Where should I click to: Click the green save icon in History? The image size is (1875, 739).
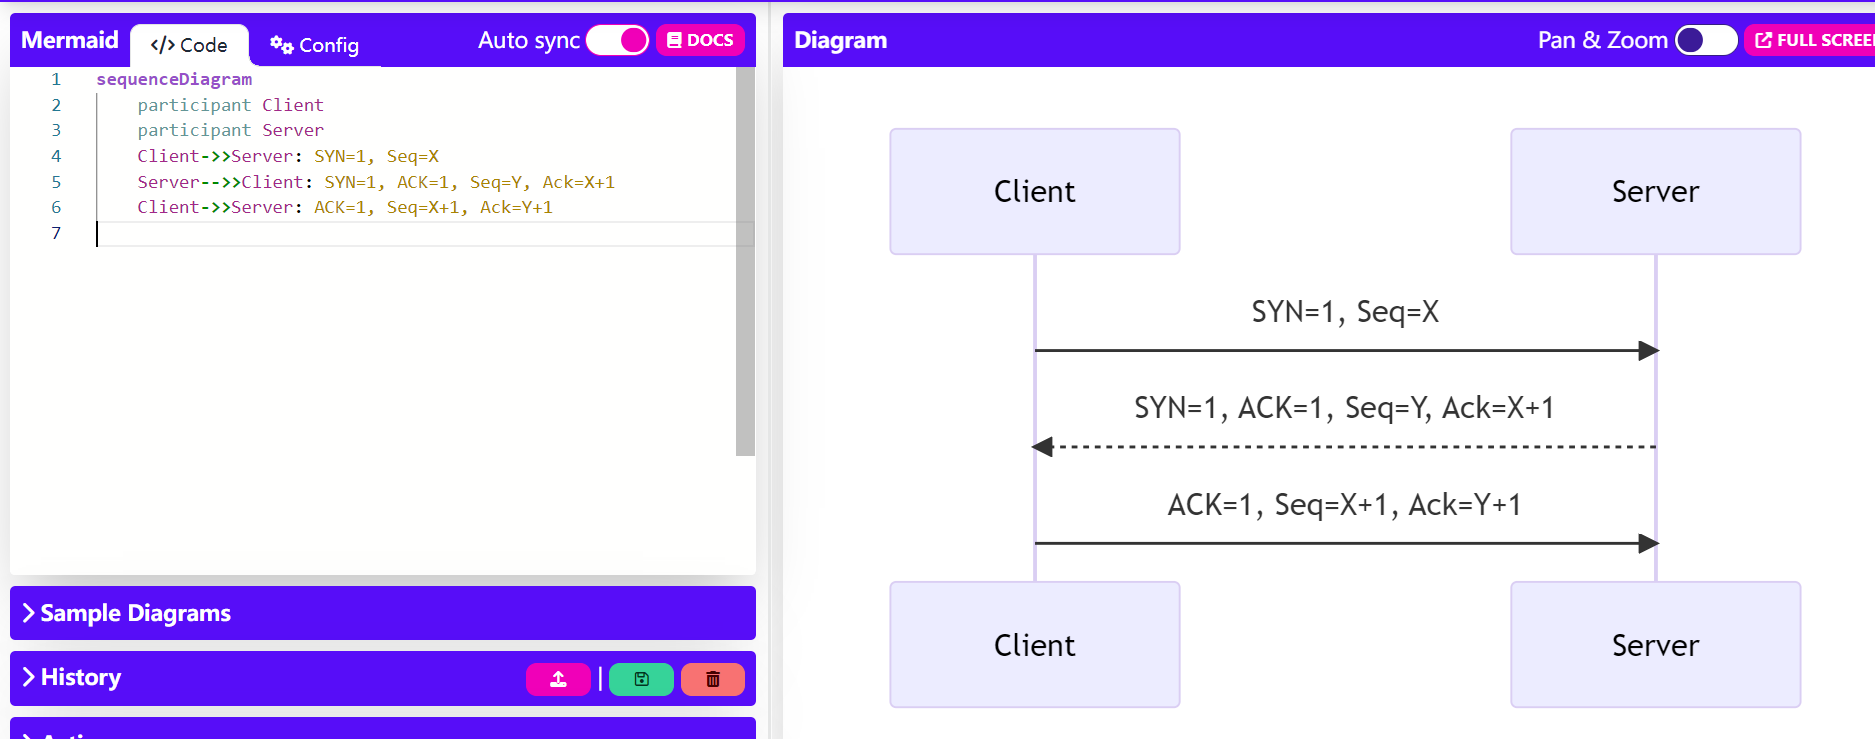(641, 679)
